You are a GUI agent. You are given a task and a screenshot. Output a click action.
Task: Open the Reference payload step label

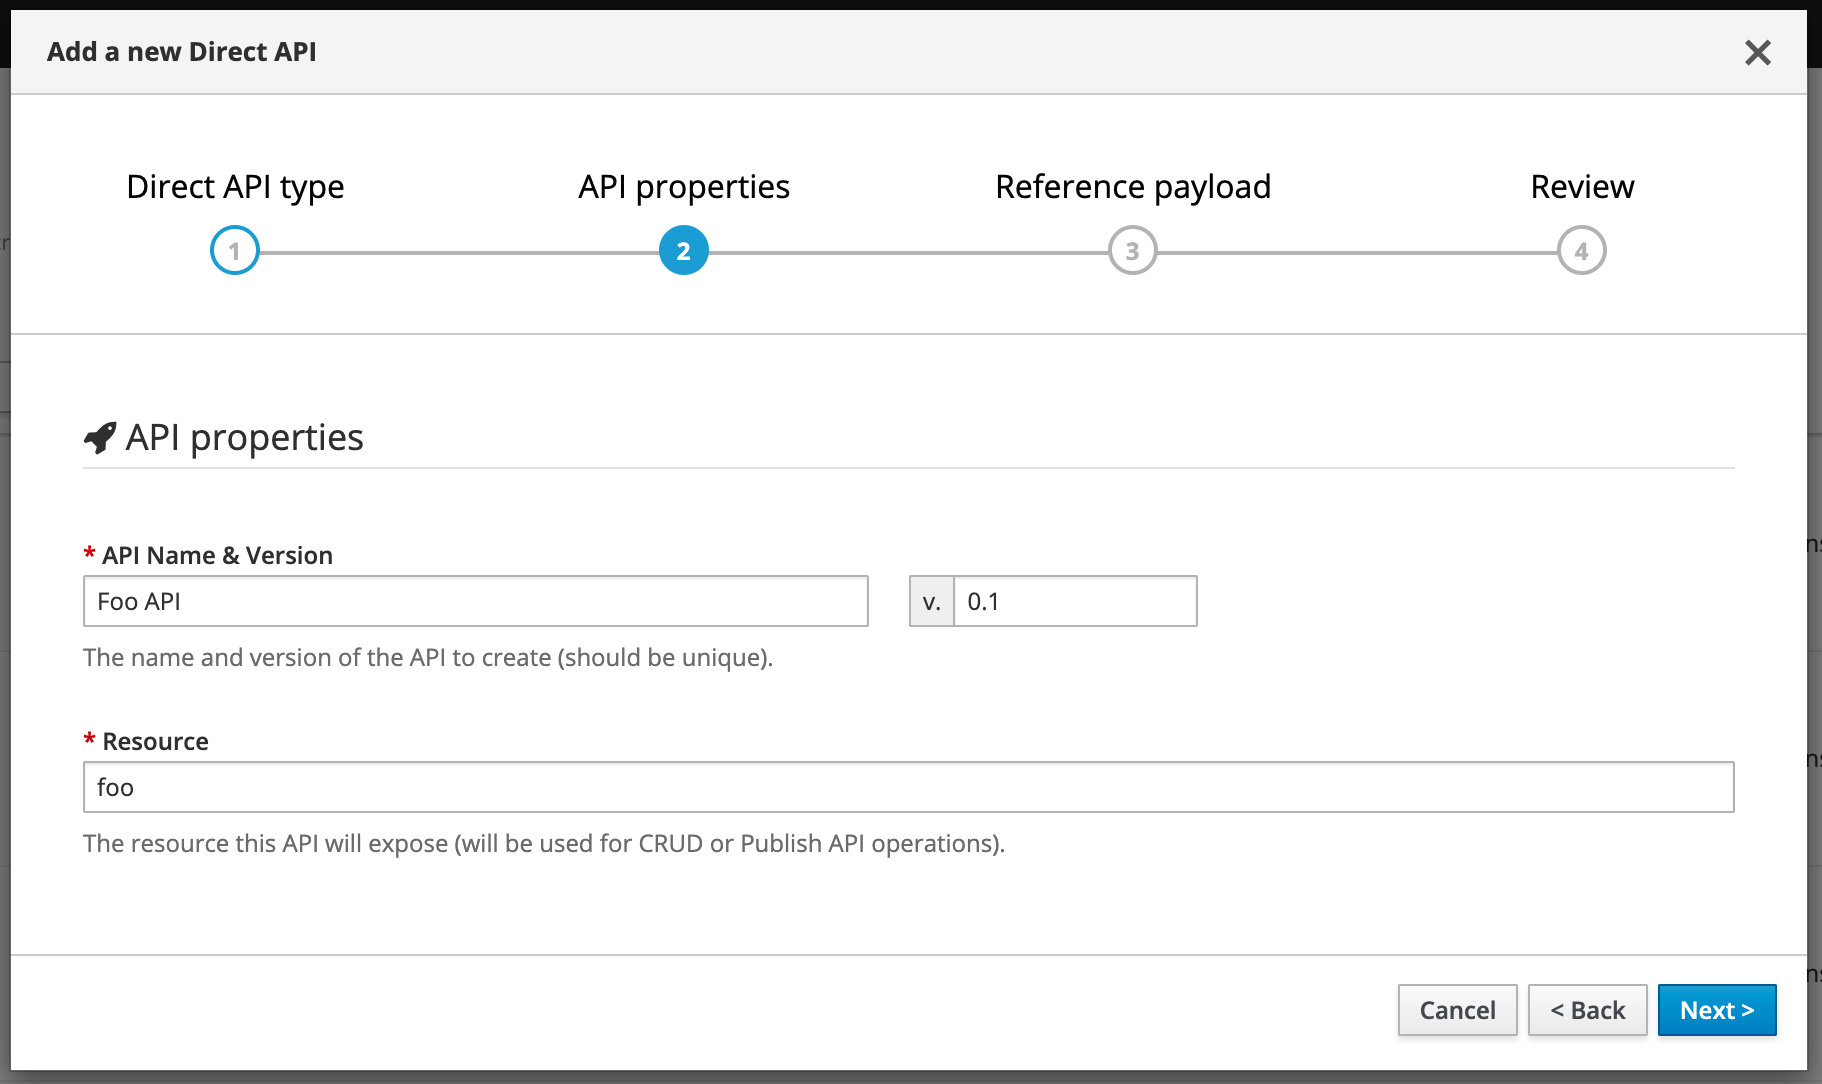click(x=1133, y=187)
